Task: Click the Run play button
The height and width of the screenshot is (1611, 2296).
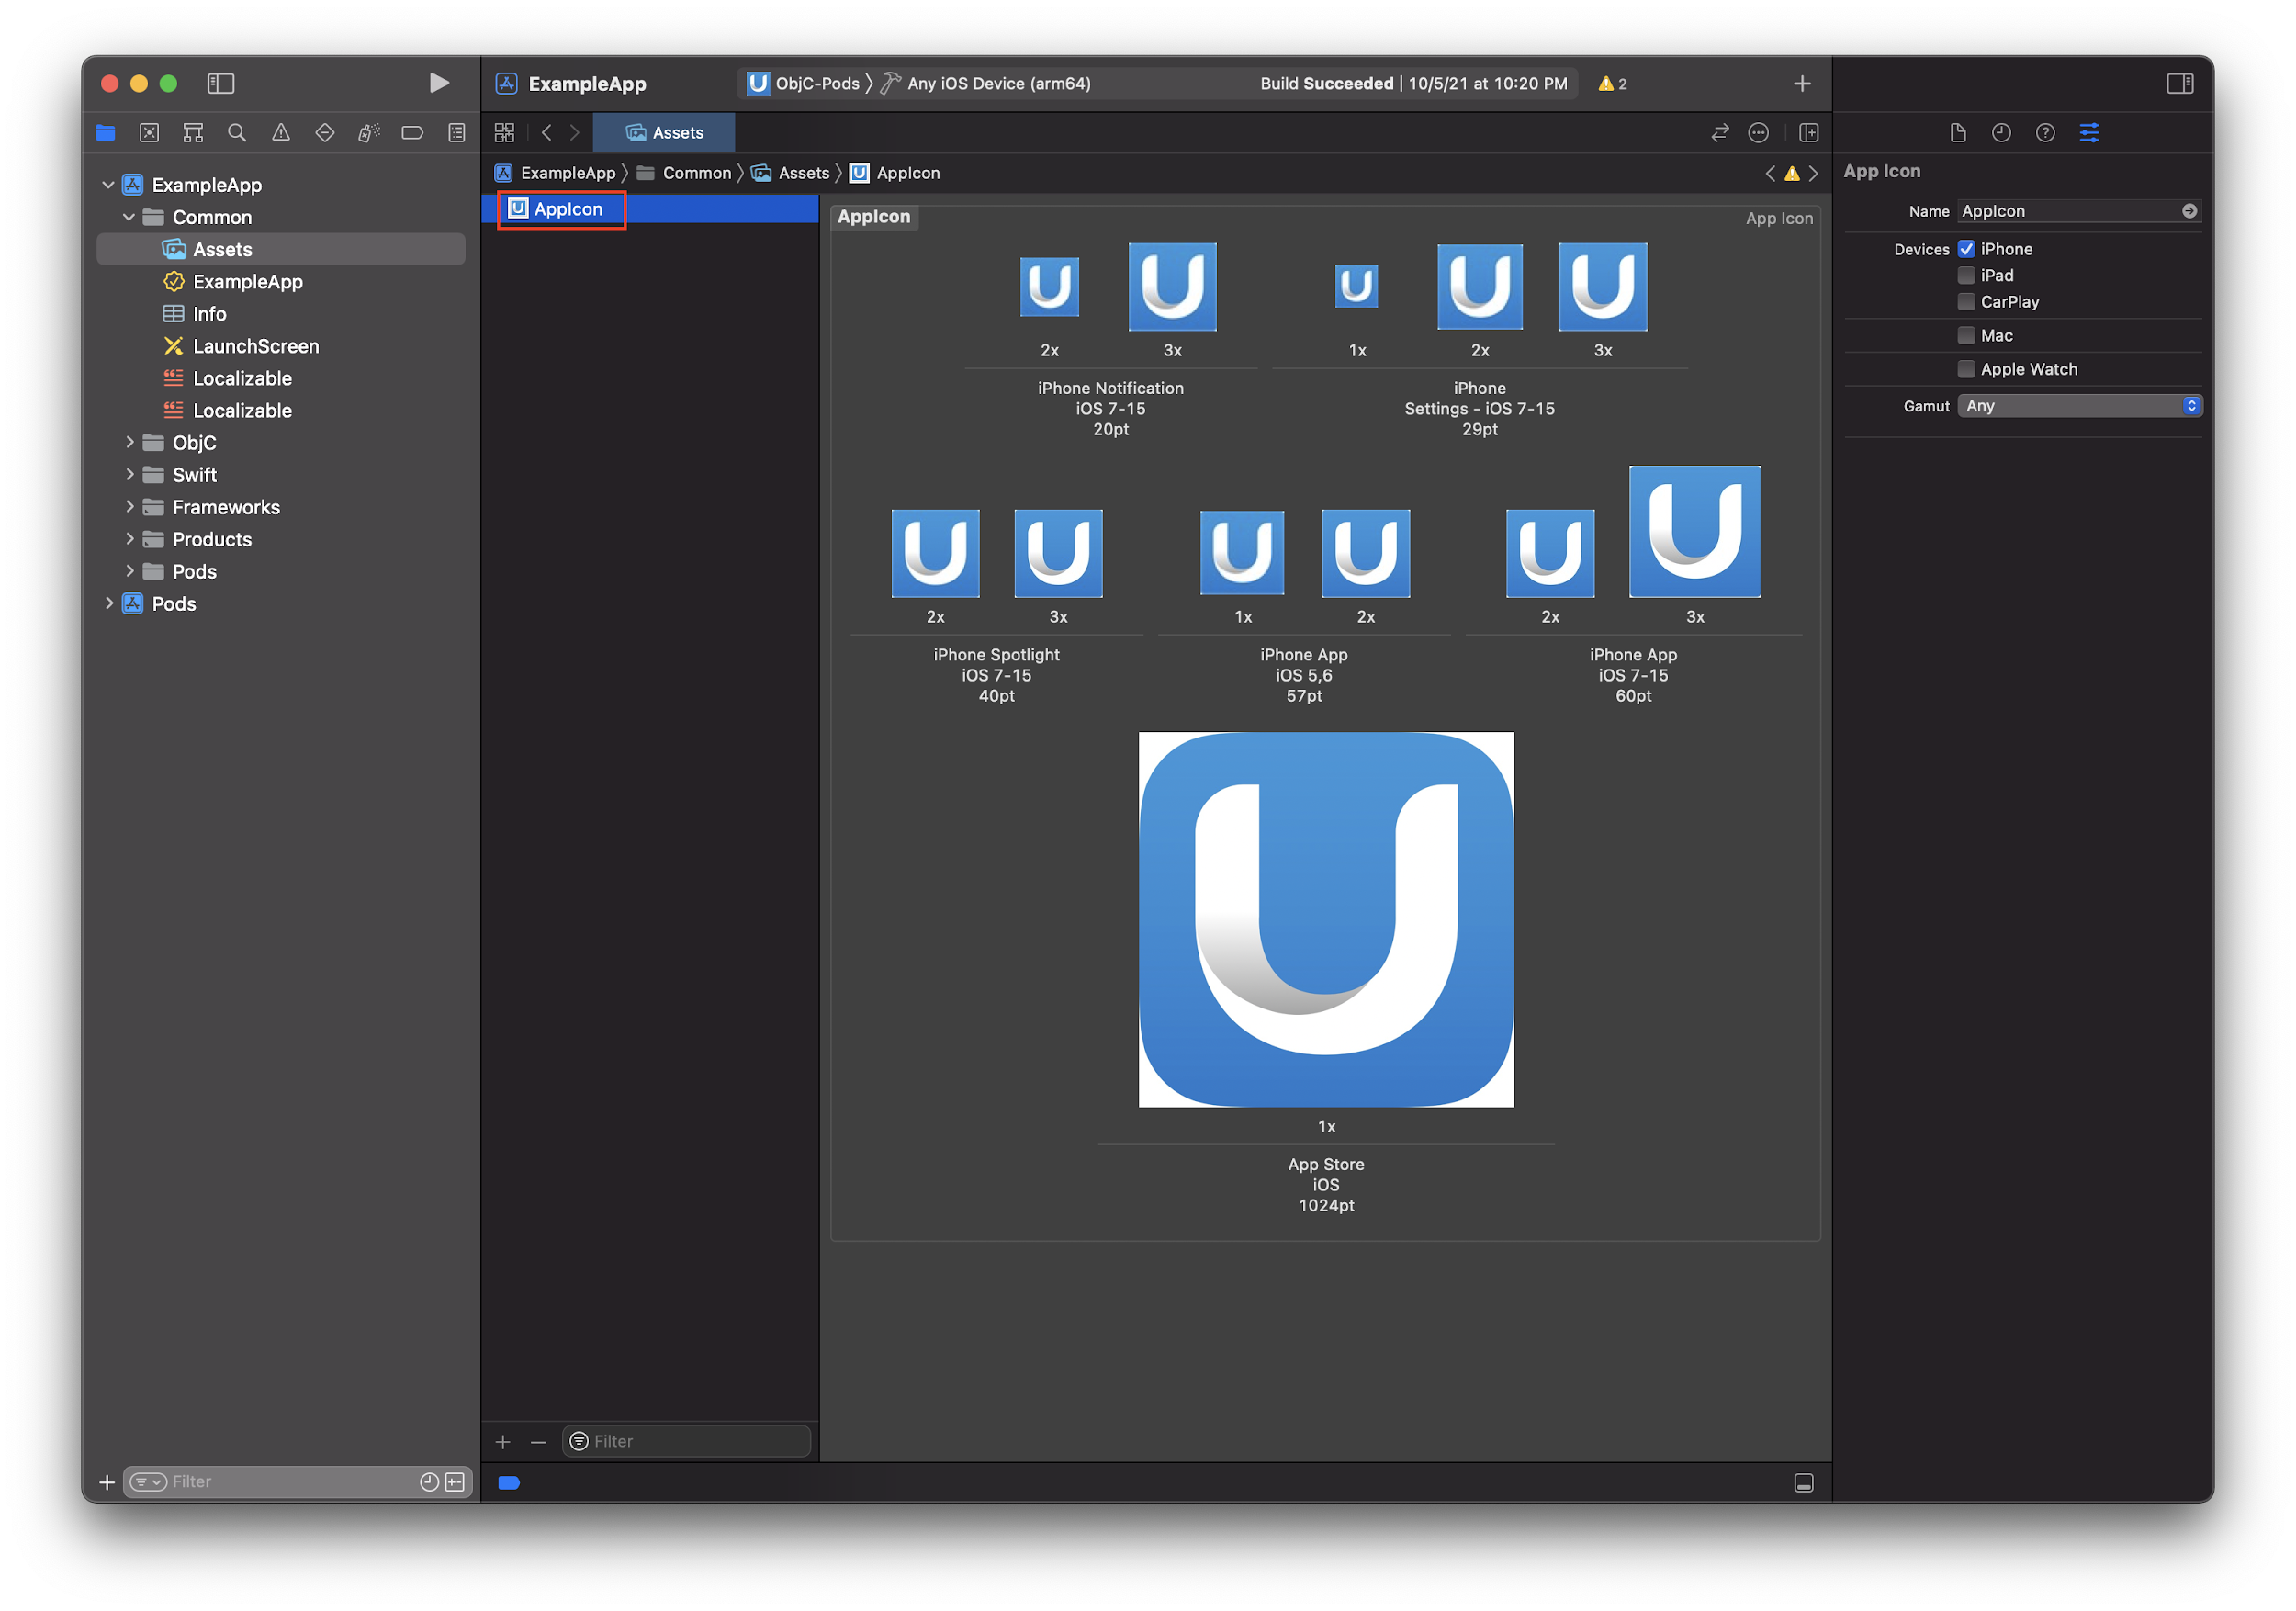Action: [438, 83]
